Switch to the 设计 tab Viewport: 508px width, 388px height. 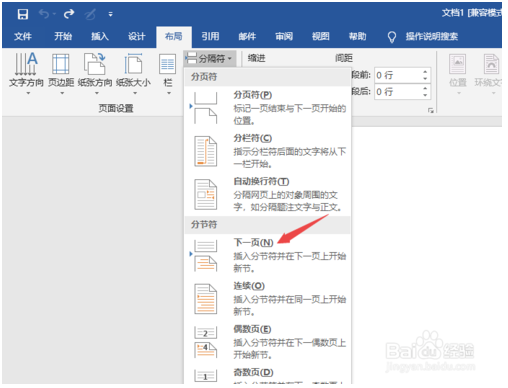(x=137, y=36)
